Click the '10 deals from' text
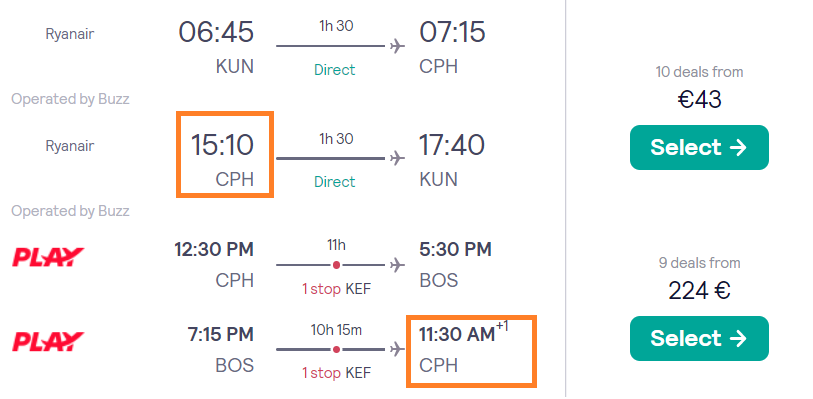This screenshot has height=399, width=813. [699, 72]
